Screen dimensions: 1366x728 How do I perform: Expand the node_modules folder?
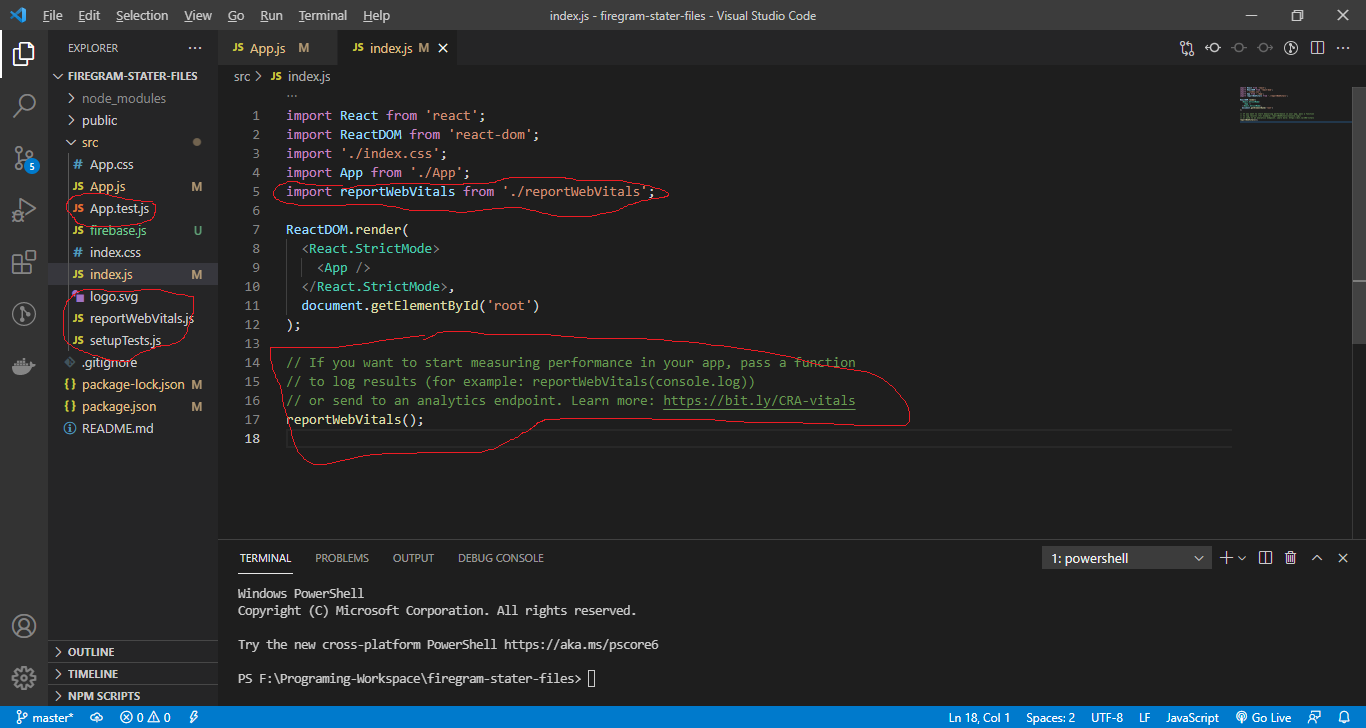(x=124, y=98)
